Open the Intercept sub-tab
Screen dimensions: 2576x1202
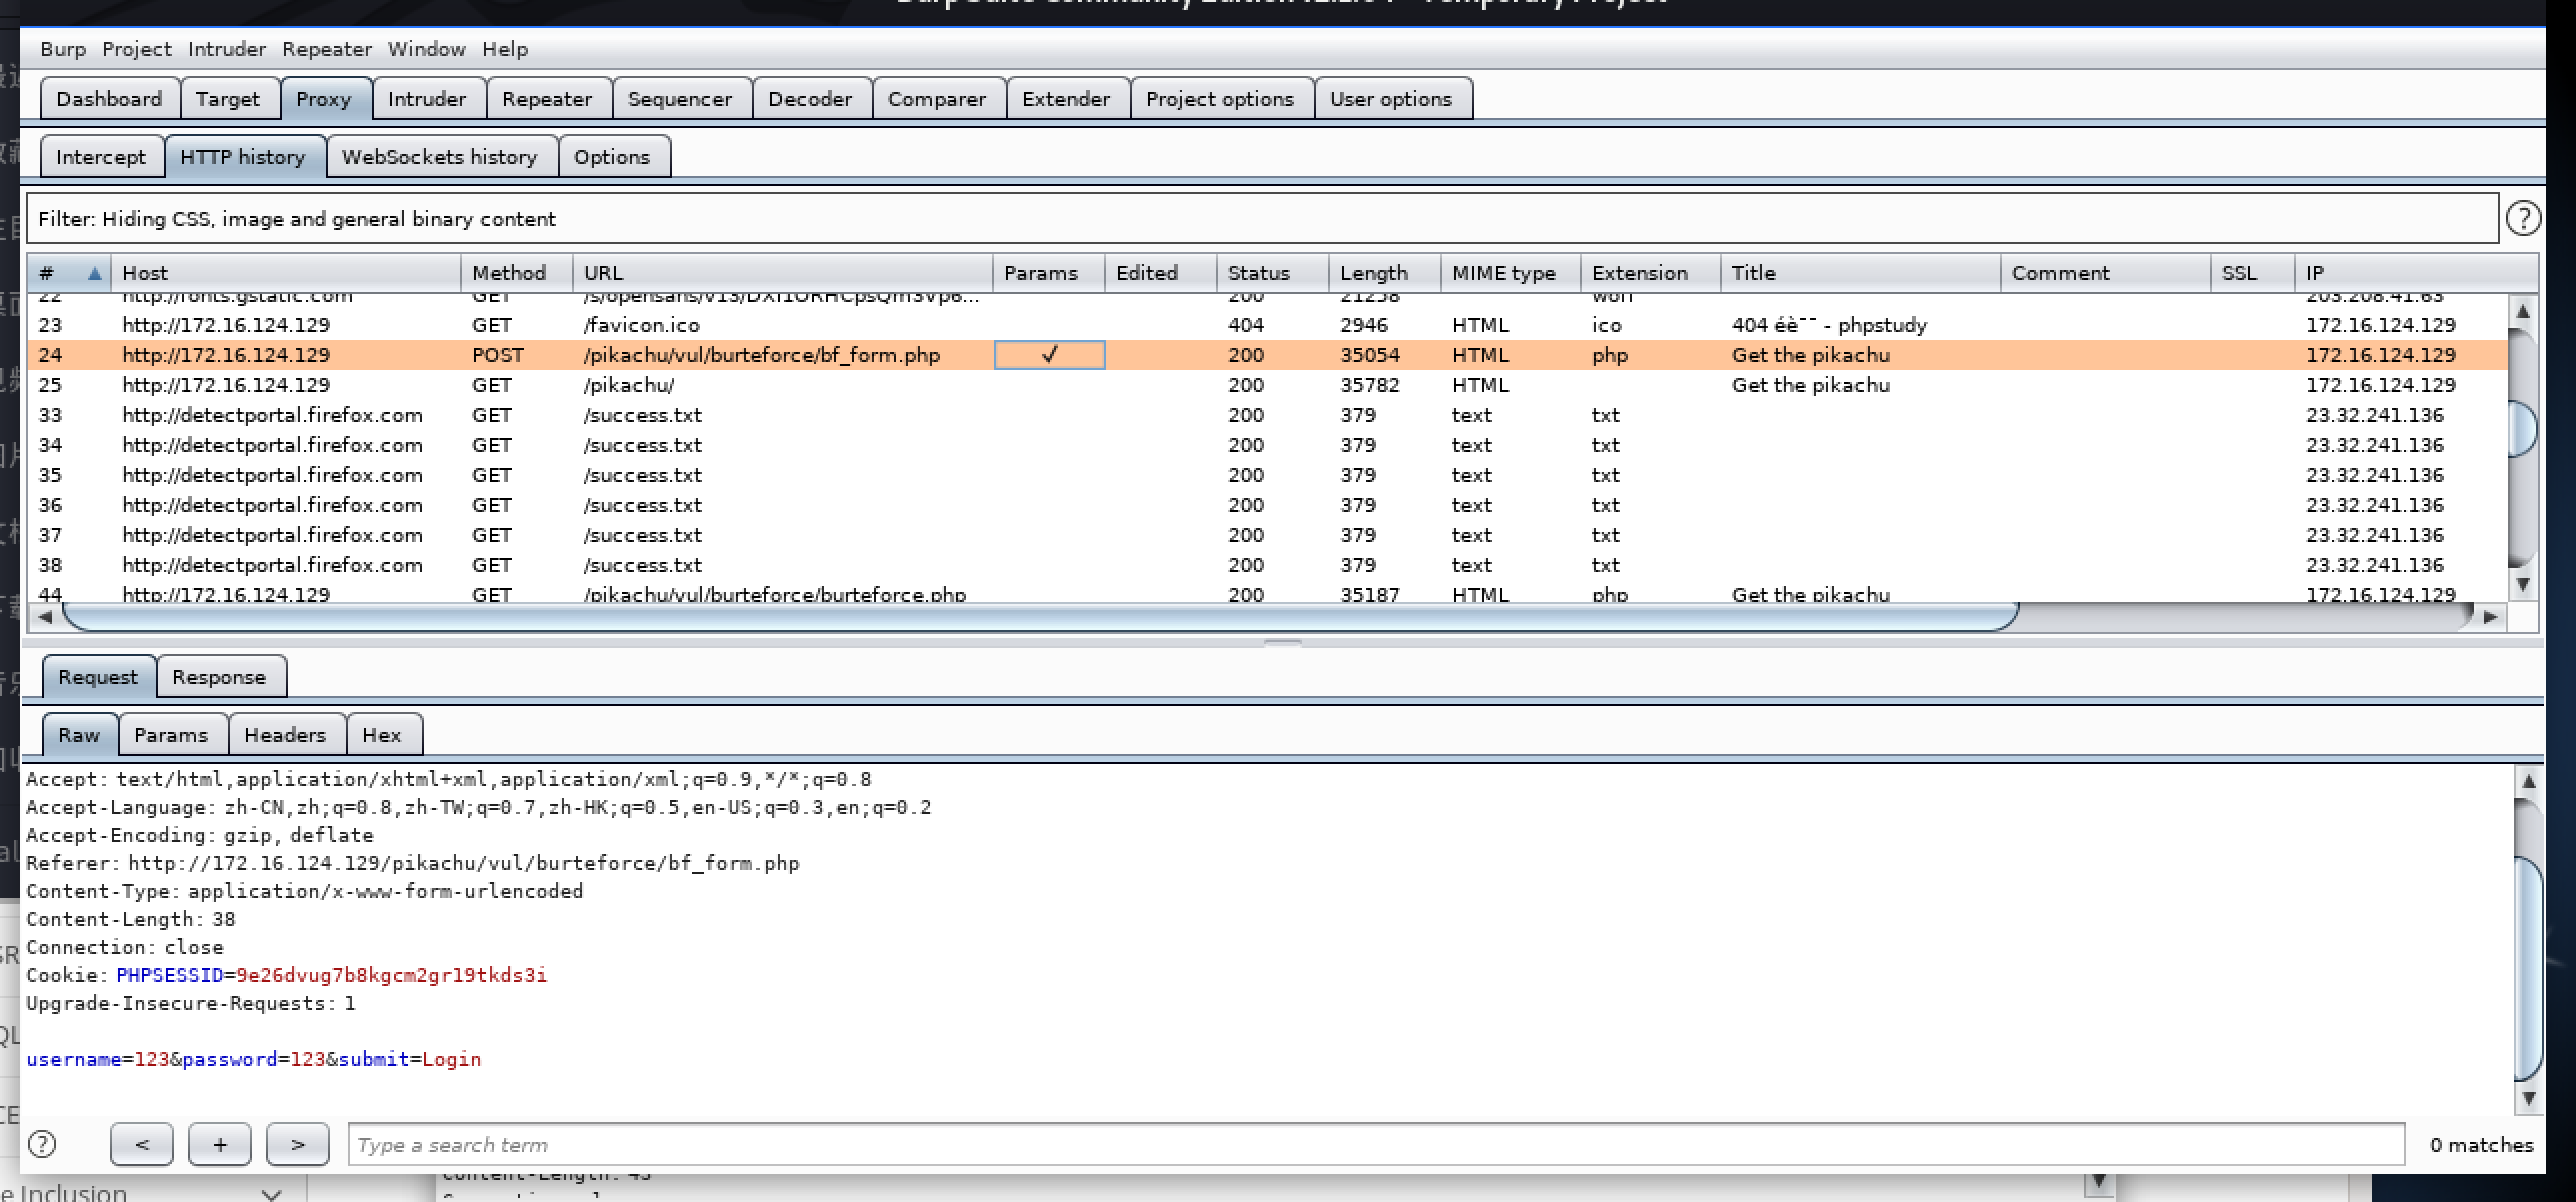pyautogui.click(x=101, y=157)
